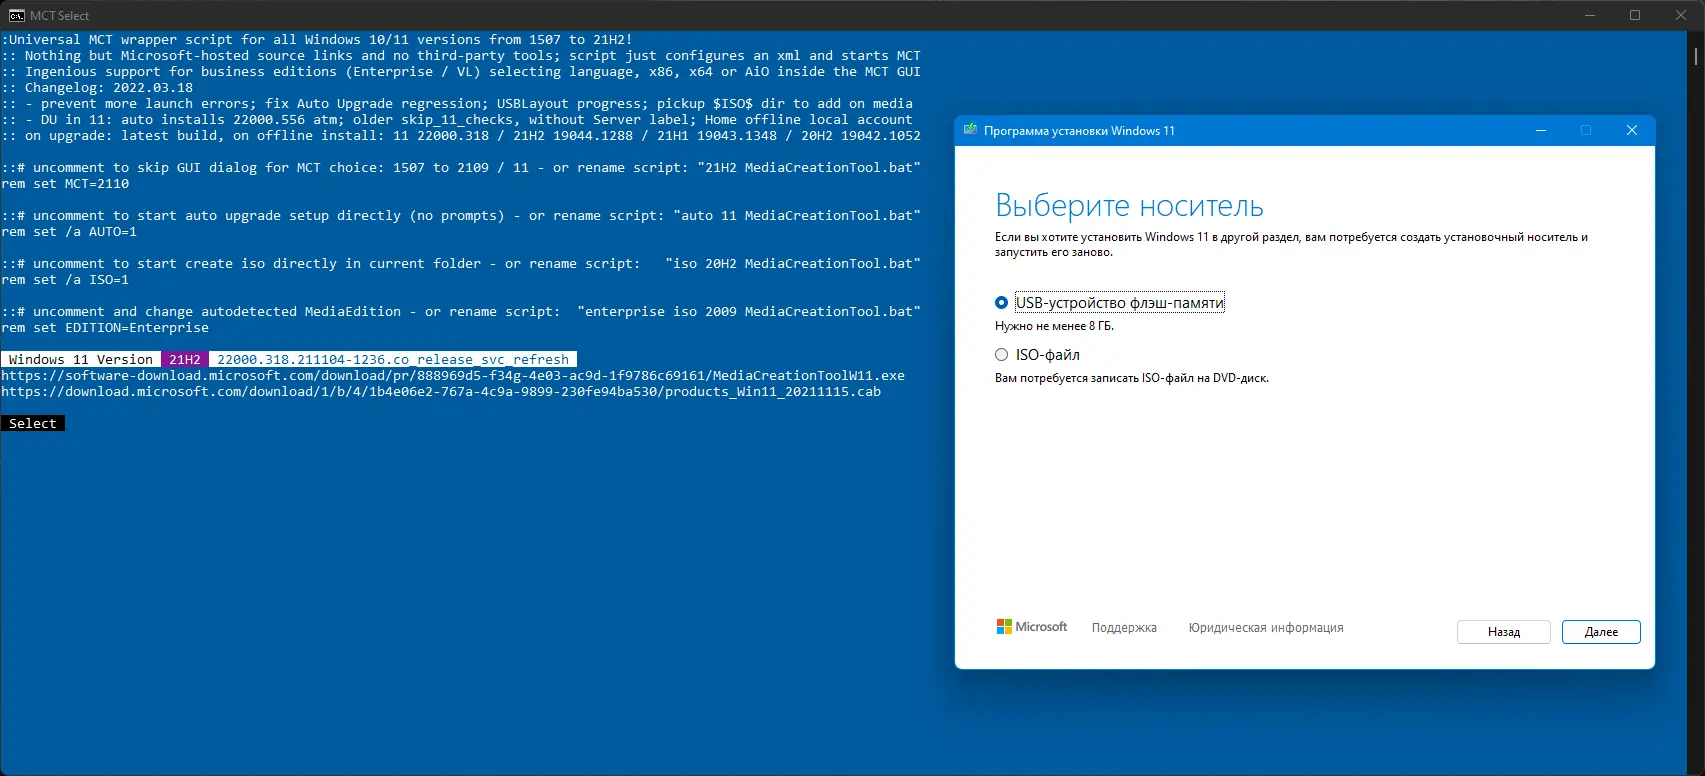
Task: Minimize the Windows 11 setup dialog
Action: click(1541, 130)
